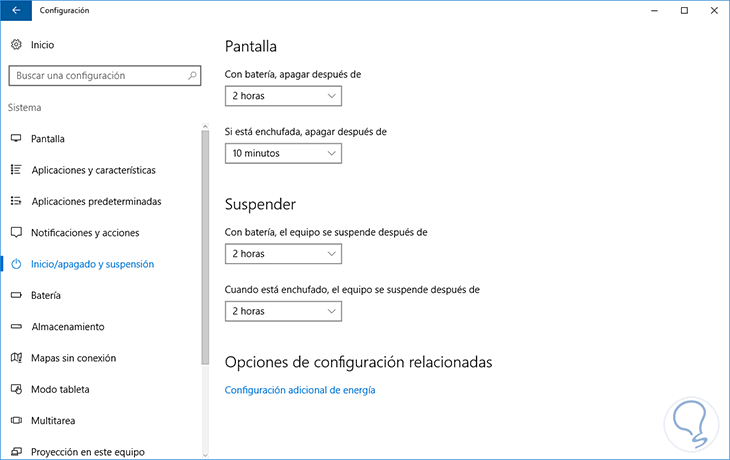Click the Inicio gear icon
Image resolution: width=730 pixels, height=460 pixels.
pyautogui.click(x=16, y=45)
